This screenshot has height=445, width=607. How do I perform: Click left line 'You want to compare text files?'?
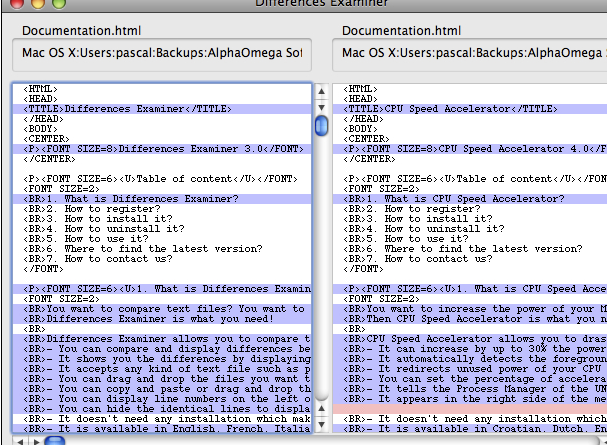click(x=162, y=309)
